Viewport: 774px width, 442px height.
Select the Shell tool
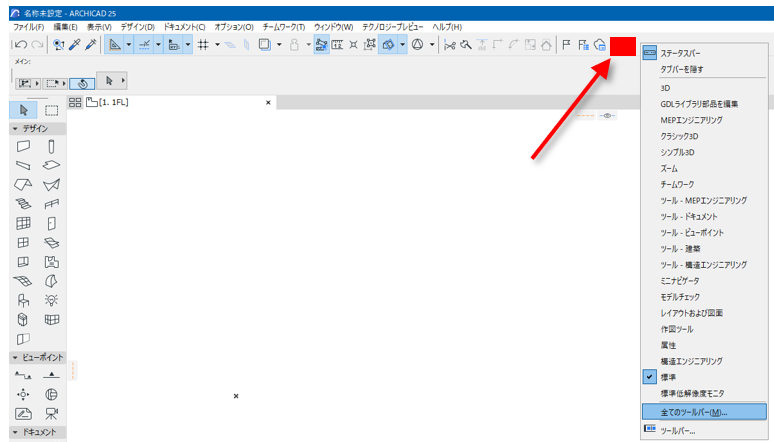coord(51,185)
